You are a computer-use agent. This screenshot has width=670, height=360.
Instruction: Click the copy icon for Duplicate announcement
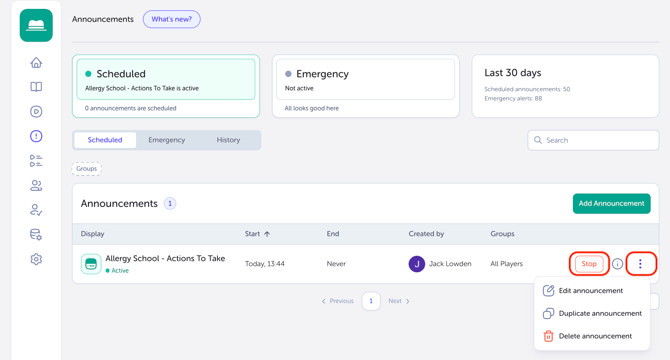point(548,313)
